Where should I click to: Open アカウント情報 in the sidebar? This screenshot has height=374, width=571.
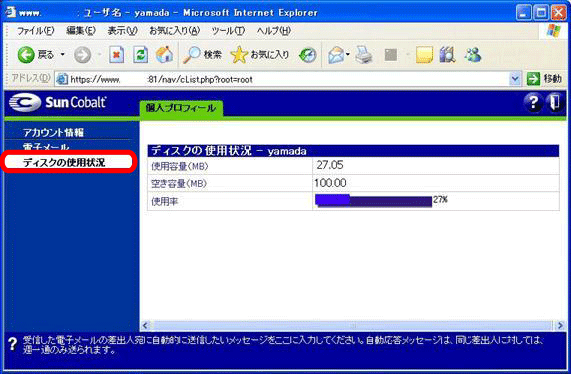[x=53, y=132]
